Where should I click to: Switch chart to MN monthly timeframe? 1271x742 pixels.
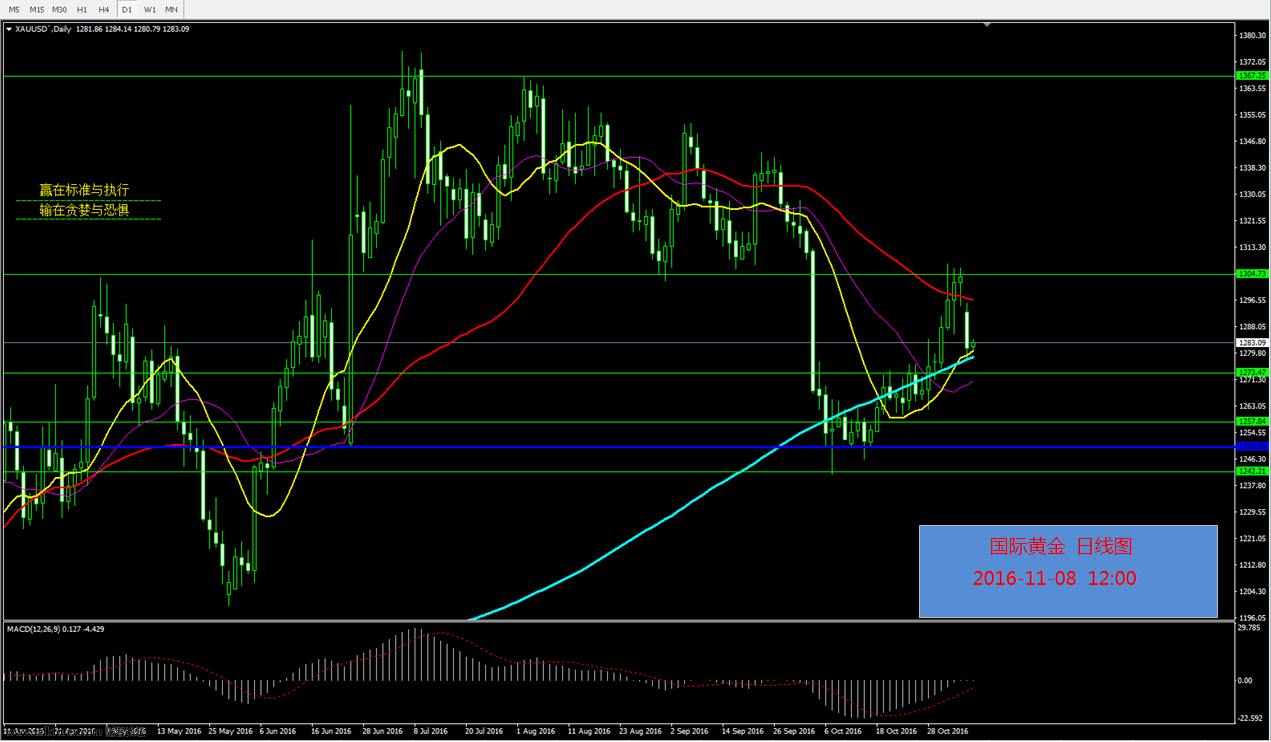pyautogui.click(x=171, y=9)
